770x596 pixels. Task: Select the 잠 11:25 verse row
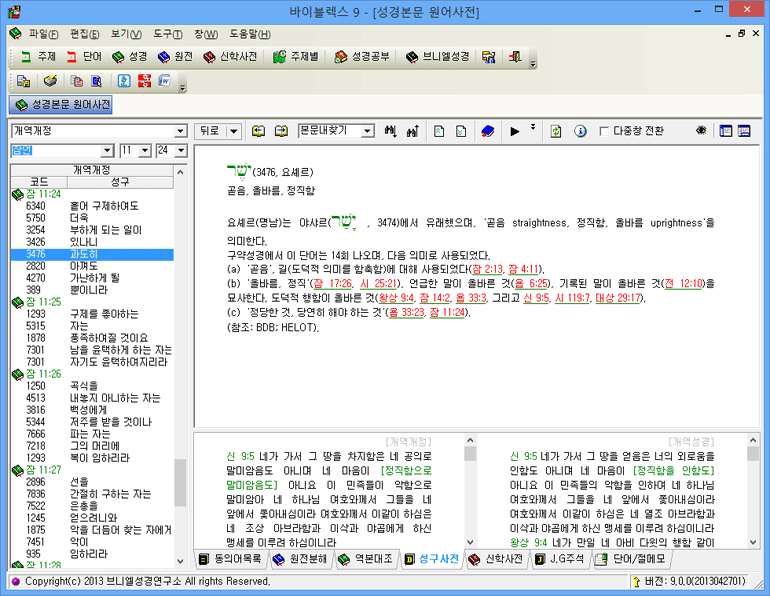[92, 302]
